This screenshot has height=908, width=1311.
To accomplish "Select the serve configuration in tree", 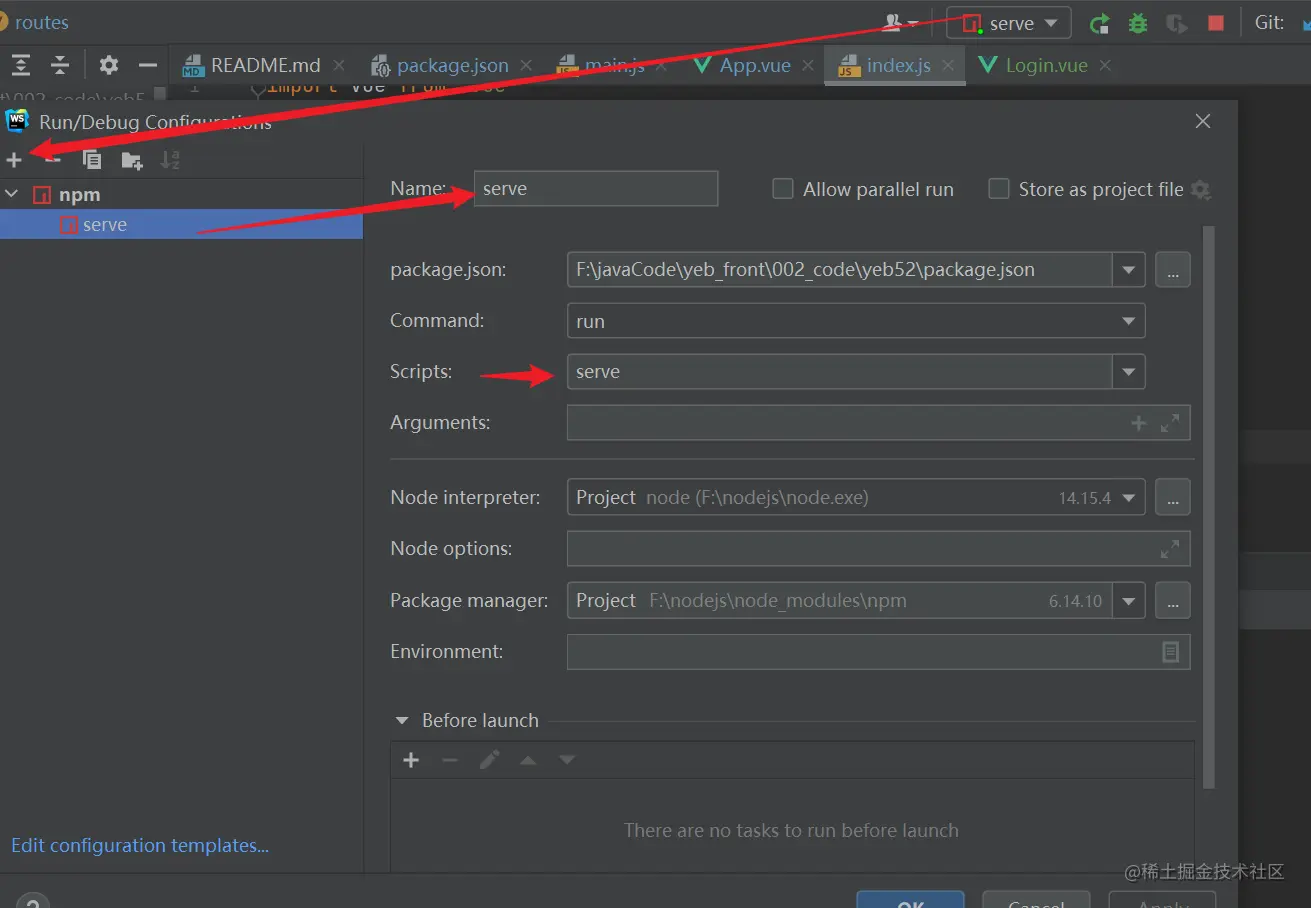I will pyautogui.click(x=181, y=225).
